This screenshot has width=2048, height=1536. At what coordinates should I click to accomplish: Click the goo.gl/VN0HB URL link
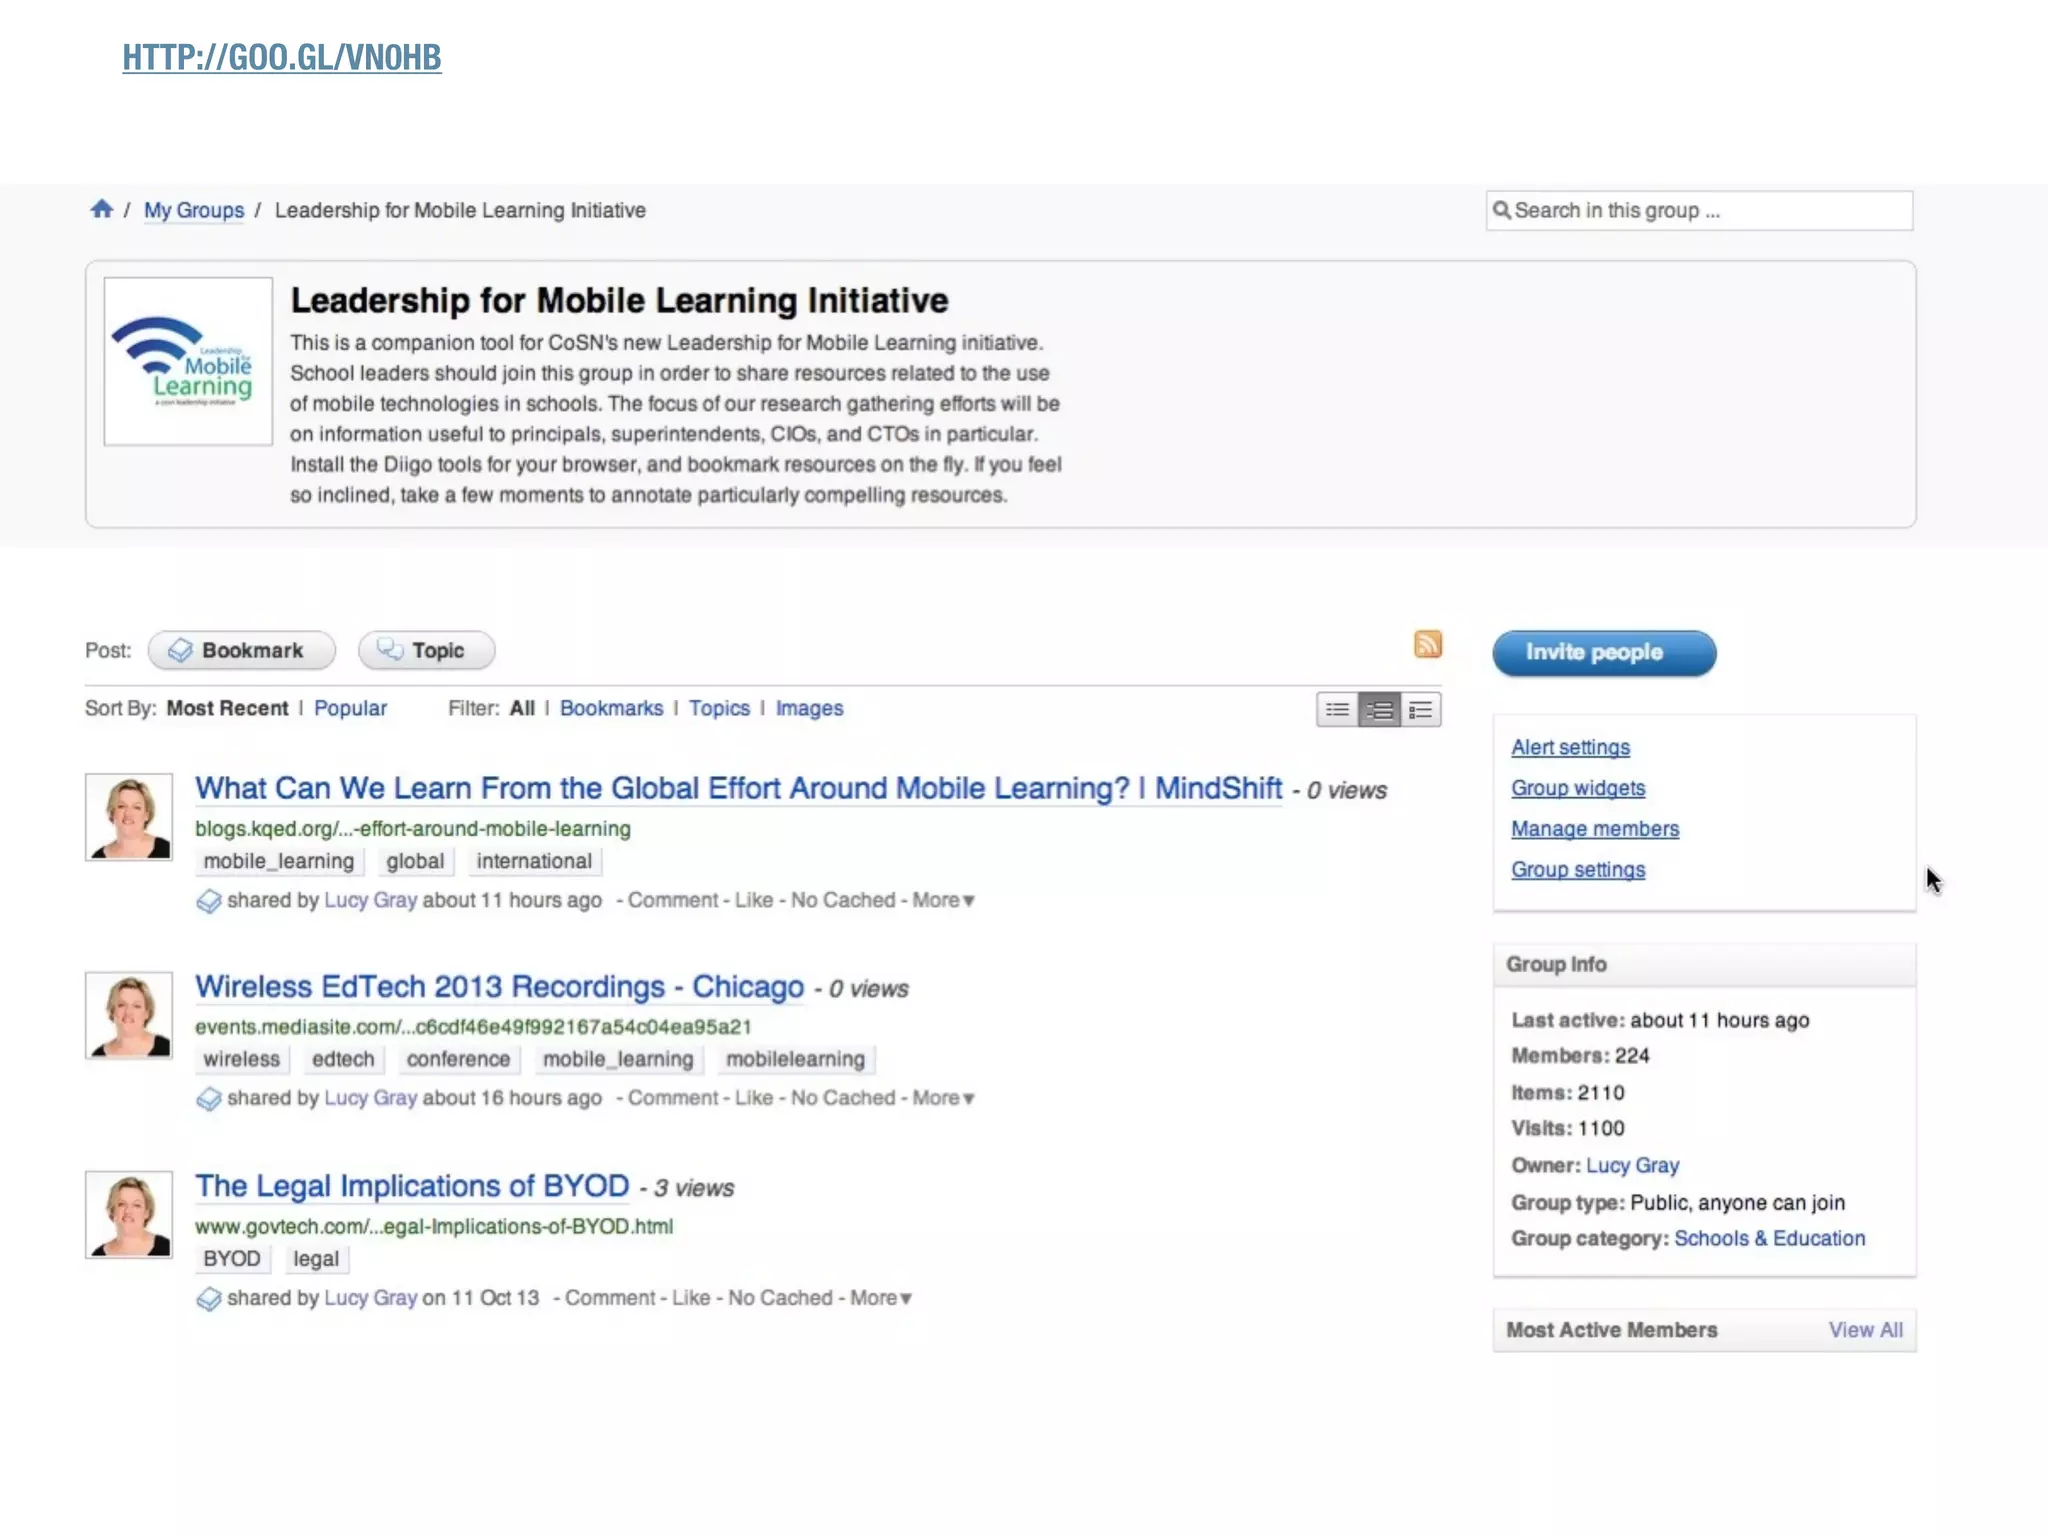point(281,57)
